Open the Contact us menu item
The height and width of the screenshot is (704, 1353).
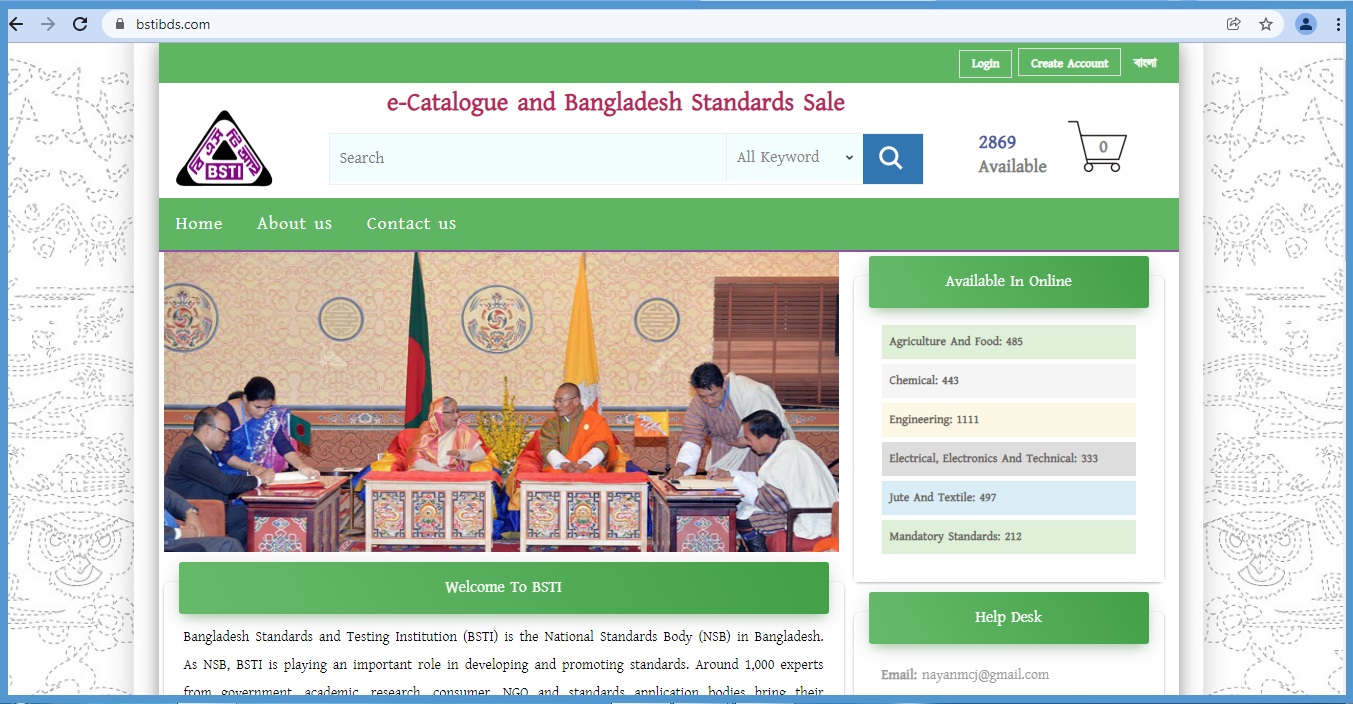(411, 224)
